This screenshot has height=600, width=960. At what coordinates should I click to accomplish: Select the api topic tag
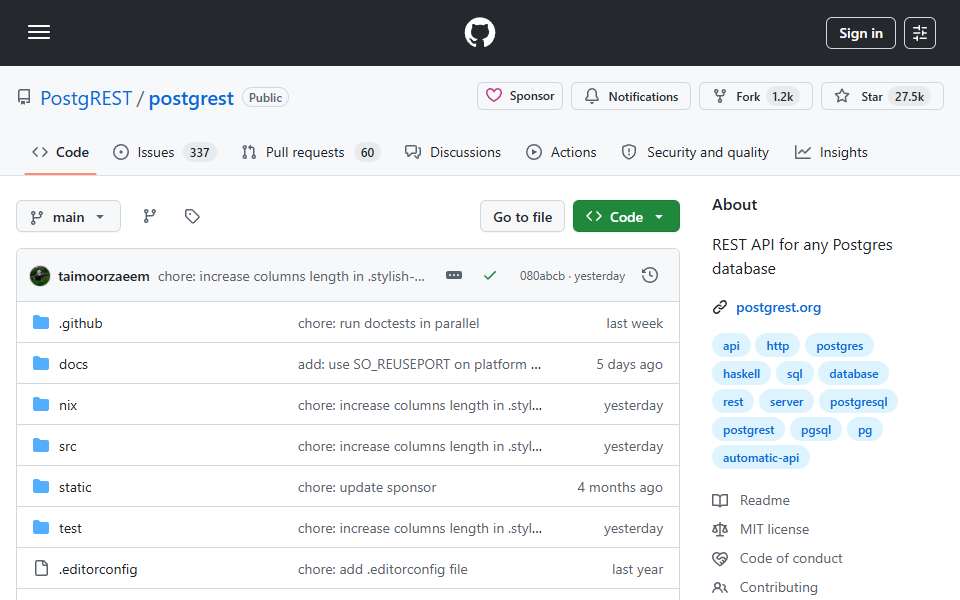pos(731,346)
